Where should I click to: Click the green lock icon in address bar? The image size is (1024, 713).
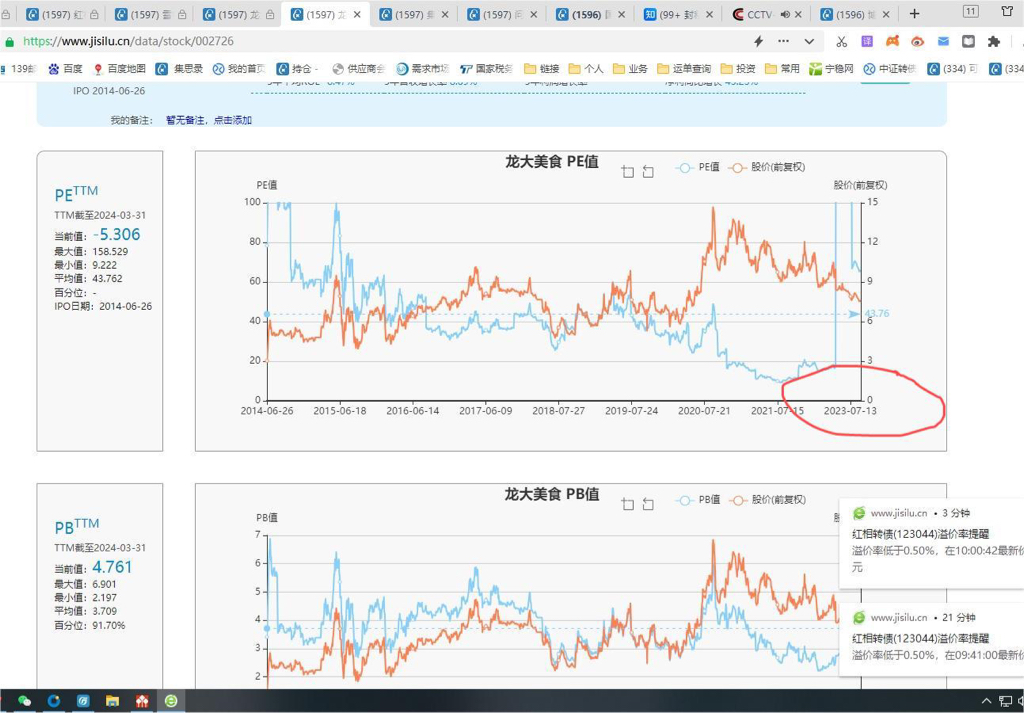[9, 42]
